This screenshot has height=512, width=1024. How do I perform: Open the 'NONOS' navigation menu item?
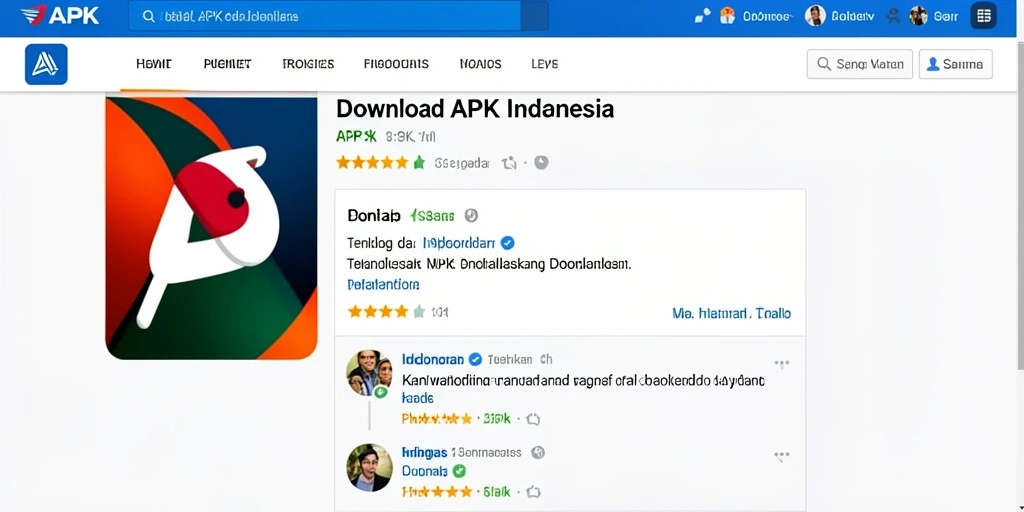pos(481,64)
